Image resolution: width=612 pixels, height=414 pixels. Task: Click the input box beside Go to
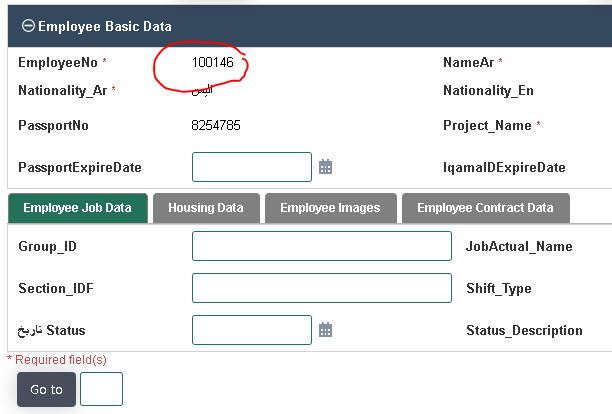coord(101,389)
